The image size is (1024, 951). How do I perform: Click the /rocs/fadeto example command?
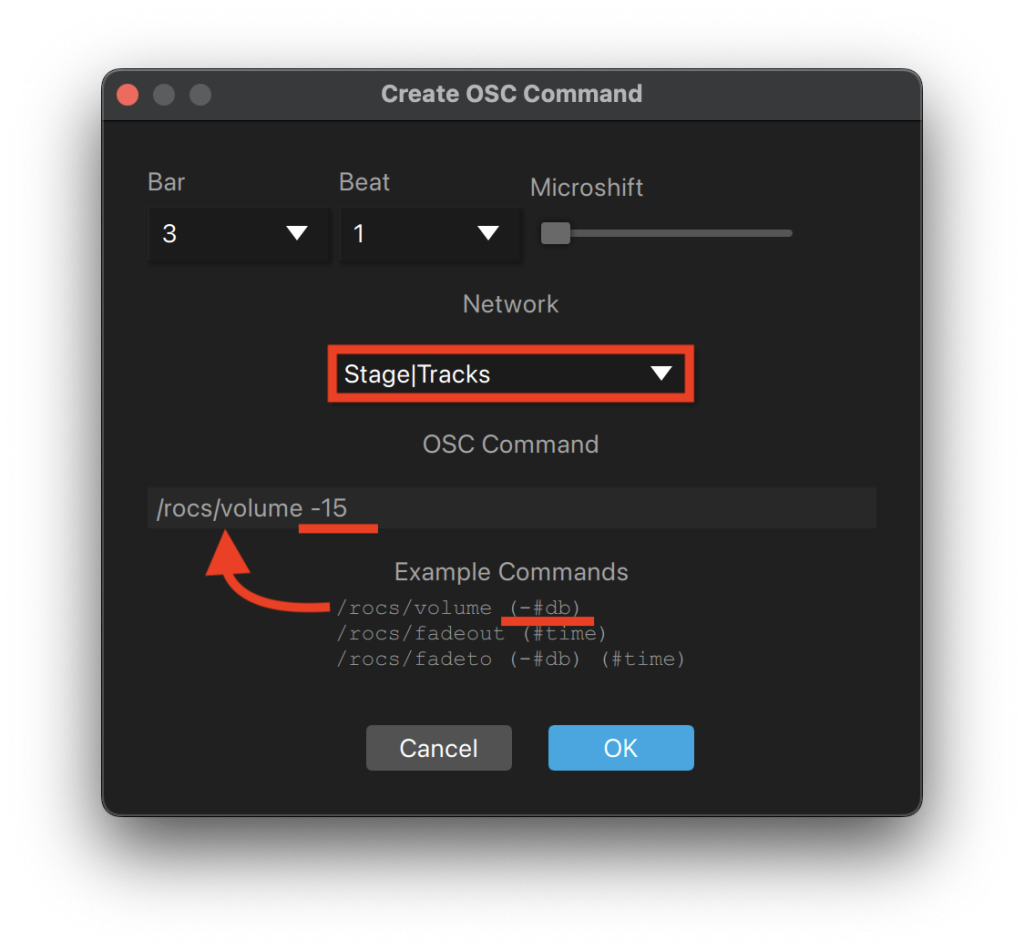(x=511, y=659)
